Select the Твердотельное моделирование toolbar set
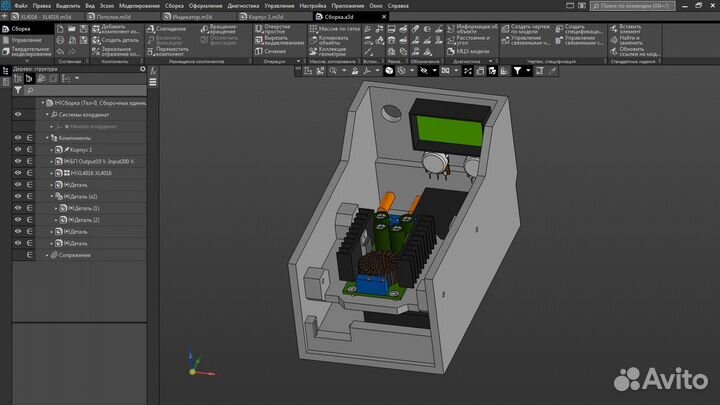This screenshot has width=720, height=405. click(x=27, y=51)
